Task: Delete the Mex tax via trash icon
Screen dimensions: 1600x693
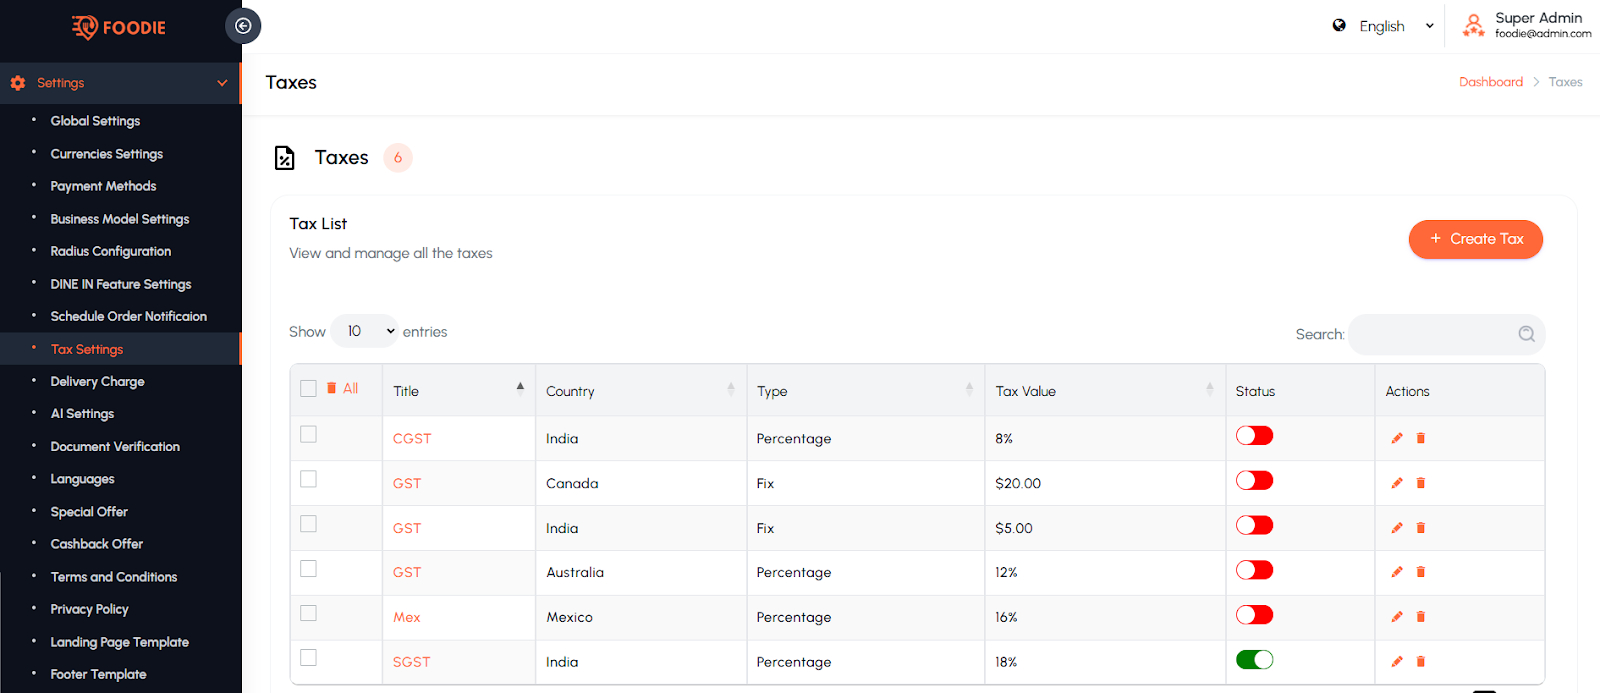Action: pos(1421,617)
